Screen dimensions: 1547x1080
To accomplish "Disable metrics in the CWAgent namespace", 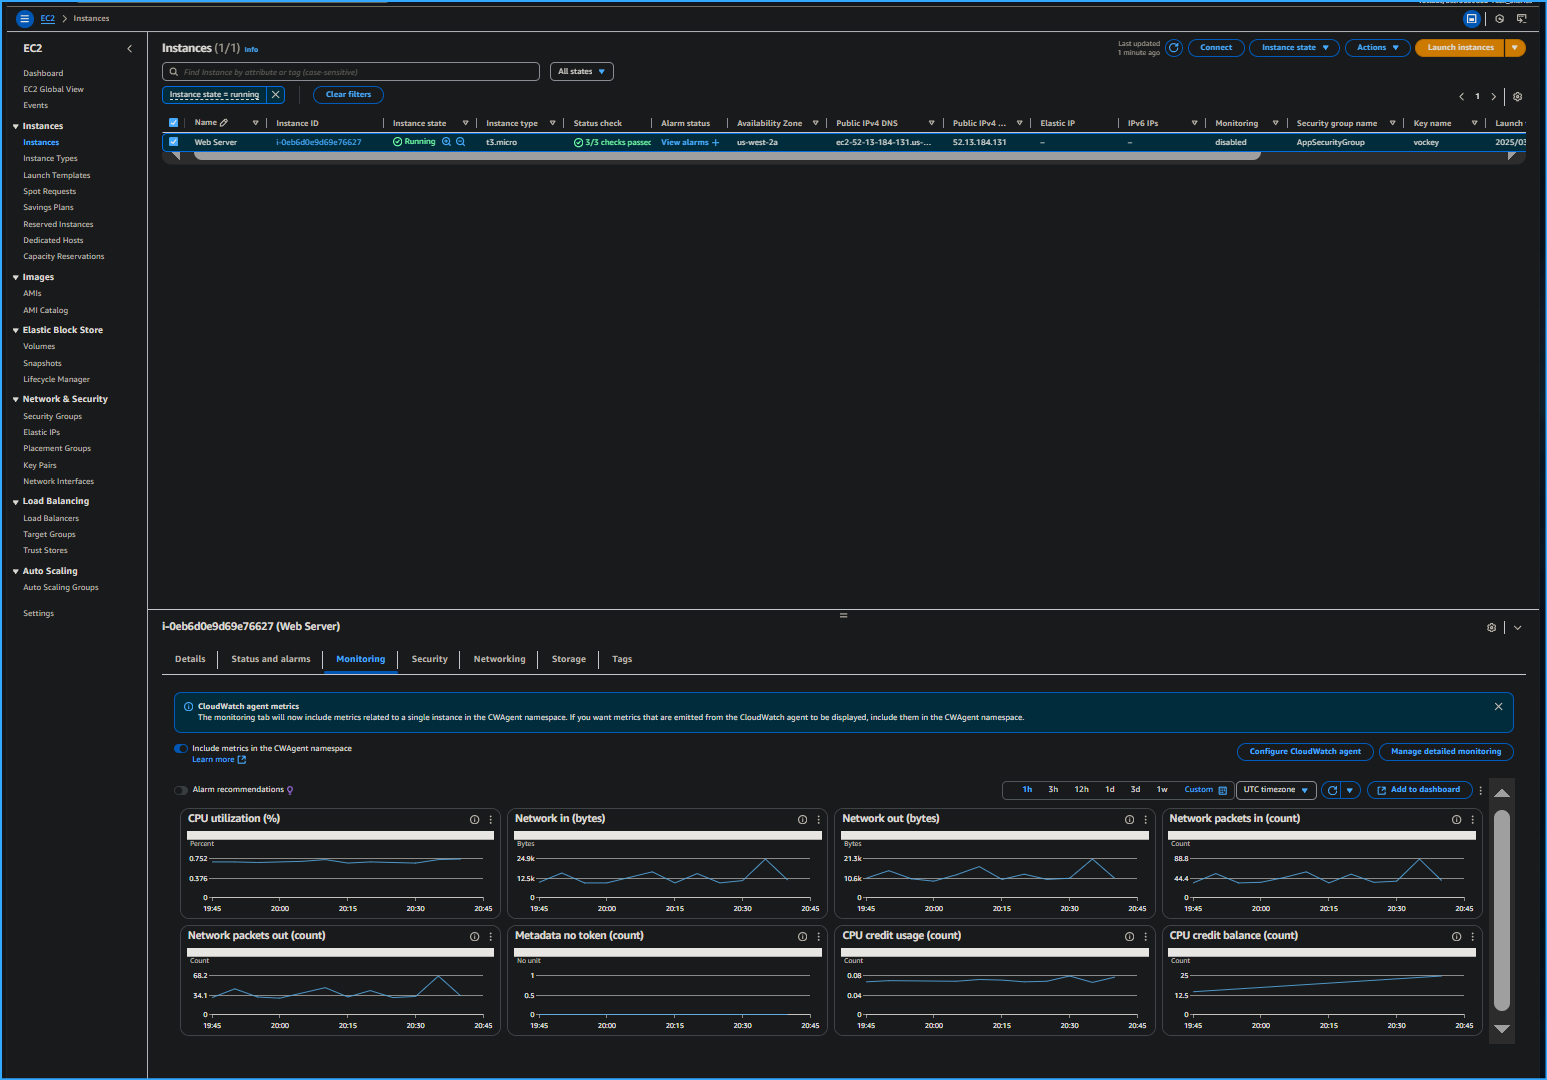I will pyautogui.click(x=181, y=748).
